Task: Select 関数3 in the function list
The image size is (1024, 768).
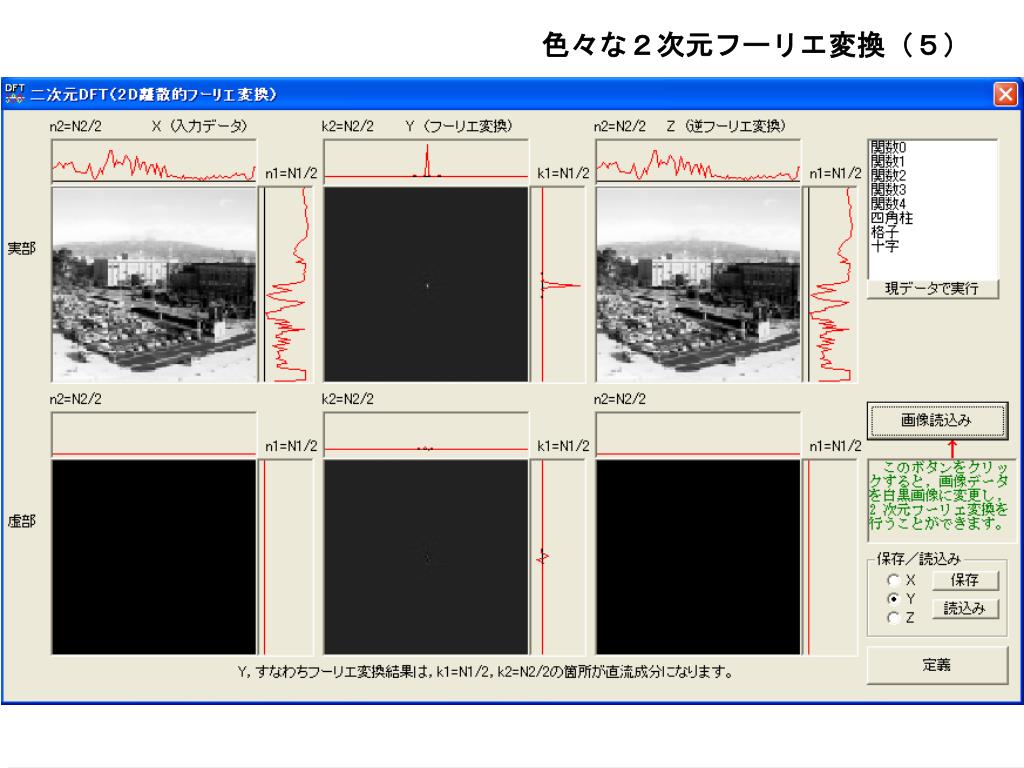Action: (888, 190)
